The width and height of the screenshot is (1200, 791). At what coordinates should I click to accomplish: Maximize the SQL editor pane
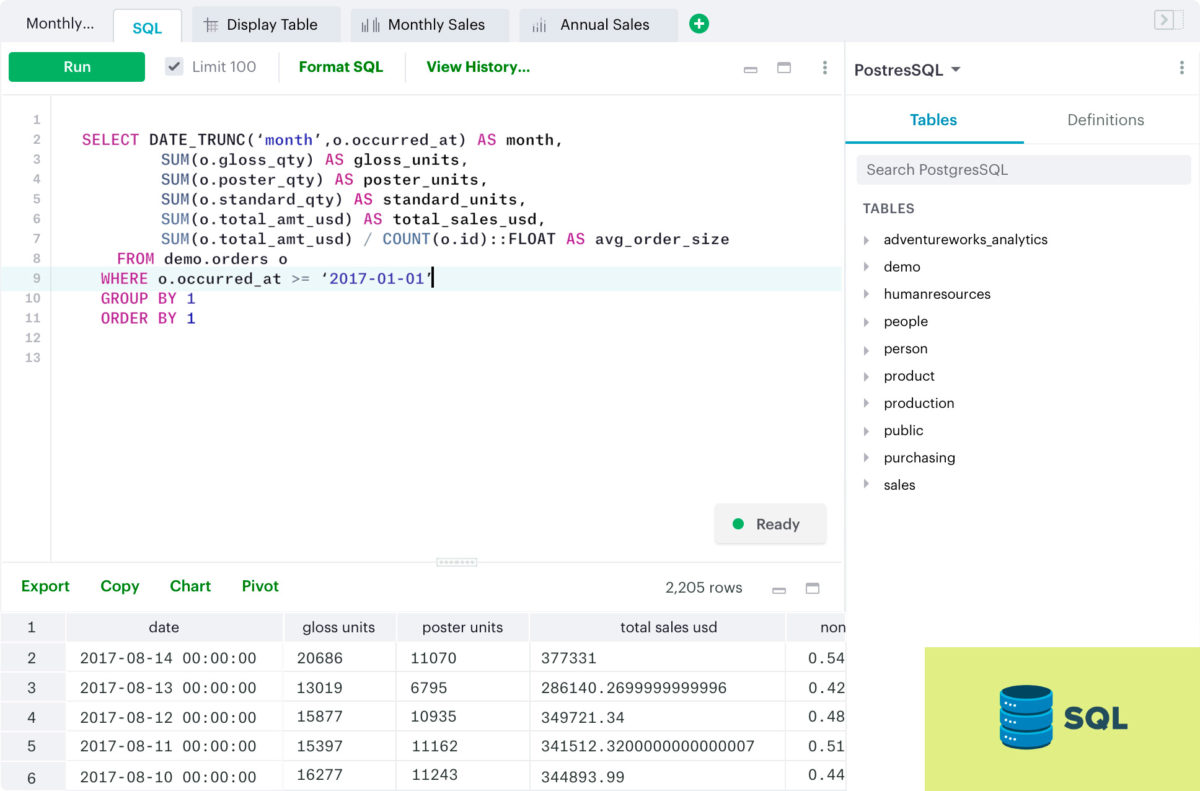(x=784, y=68)
